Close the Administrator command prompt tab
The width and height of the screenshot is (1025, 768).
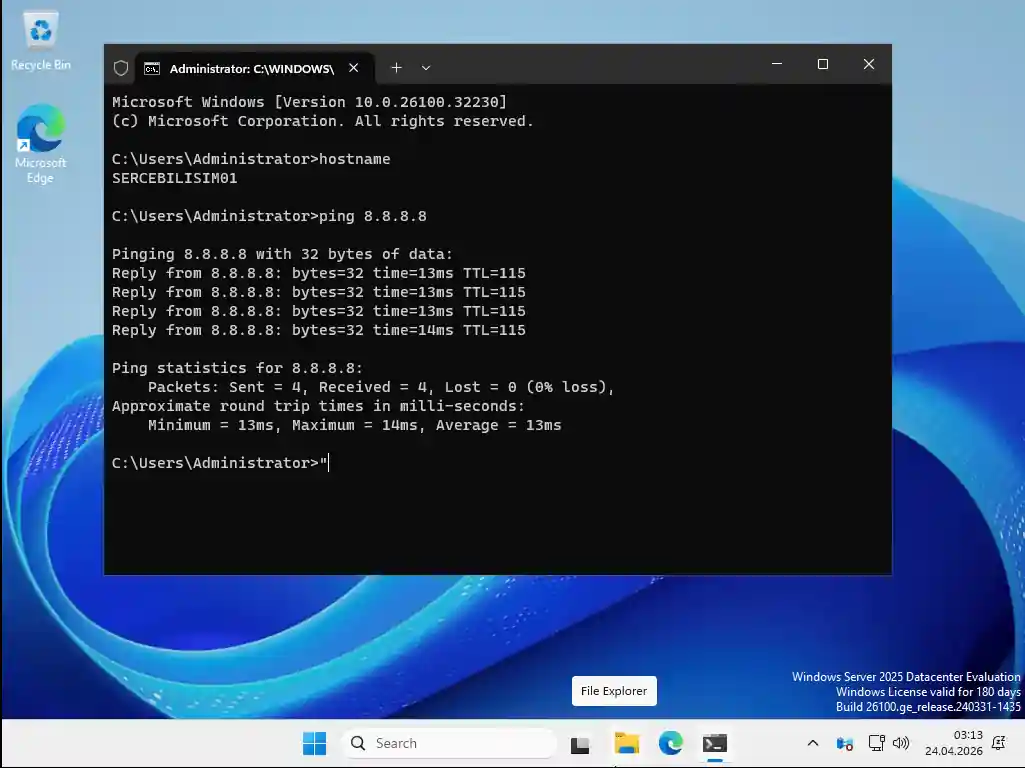354,68
